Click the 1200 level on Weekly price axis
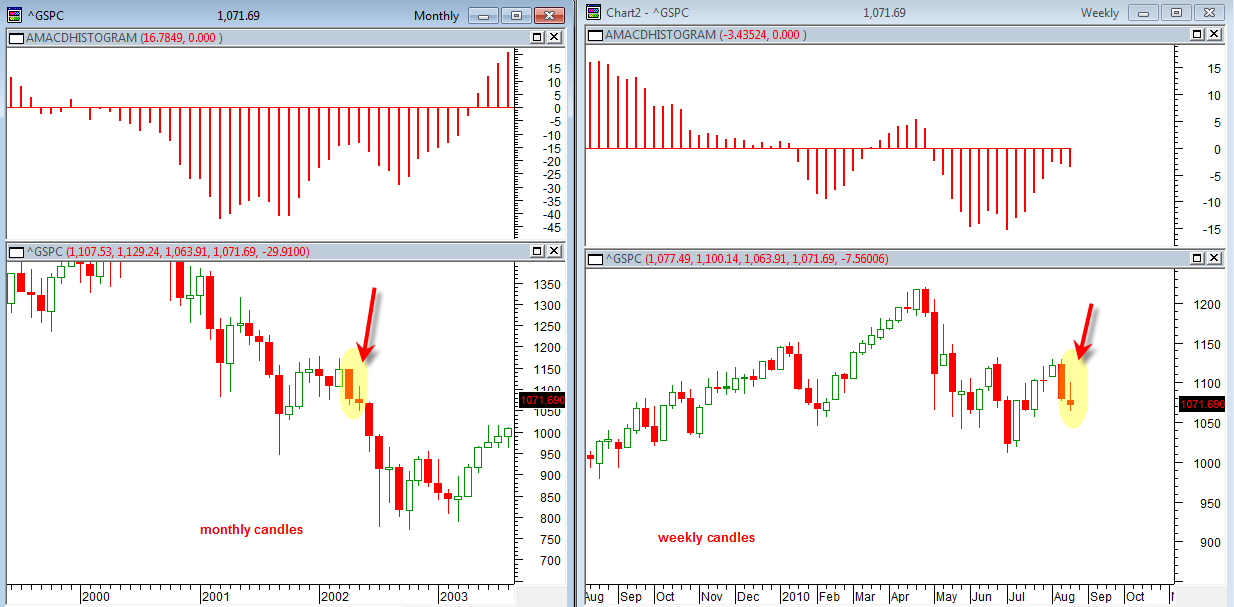Screen dimensions: 1234x607 pos(1205,304)
